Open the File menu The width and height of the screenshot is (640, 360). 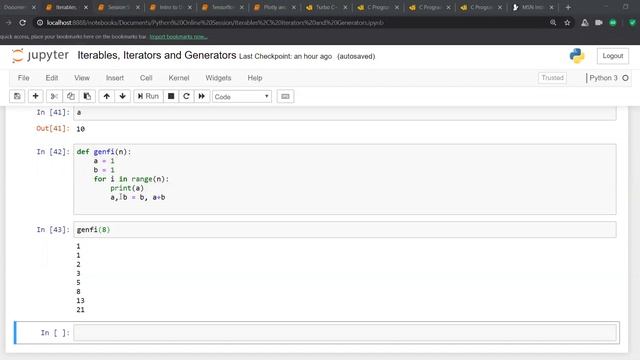[23, 78]
